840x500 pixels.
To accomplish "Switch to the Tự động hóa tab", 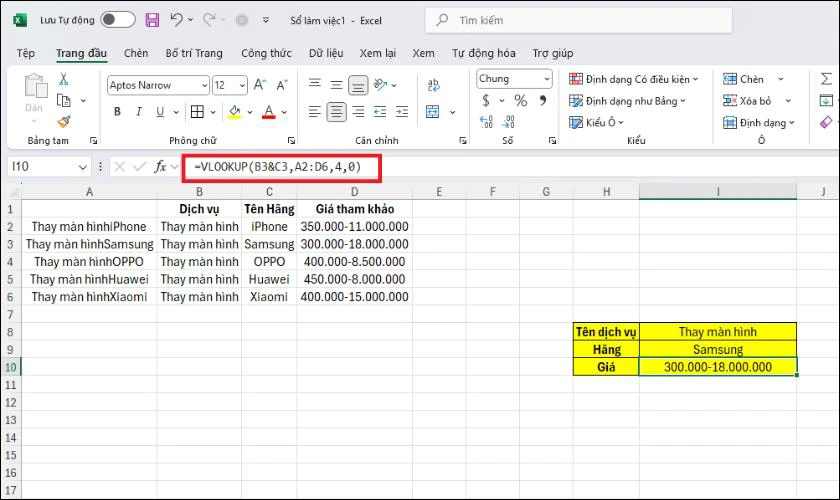I will click(x=484, y=53).
